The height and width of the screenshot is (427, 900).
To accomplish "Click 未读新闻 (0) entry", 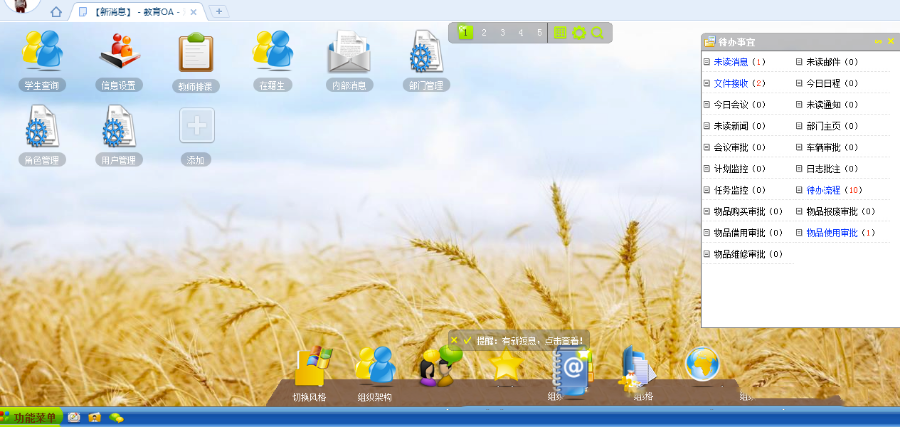I will pyautogui.click(x=739, y=126).
